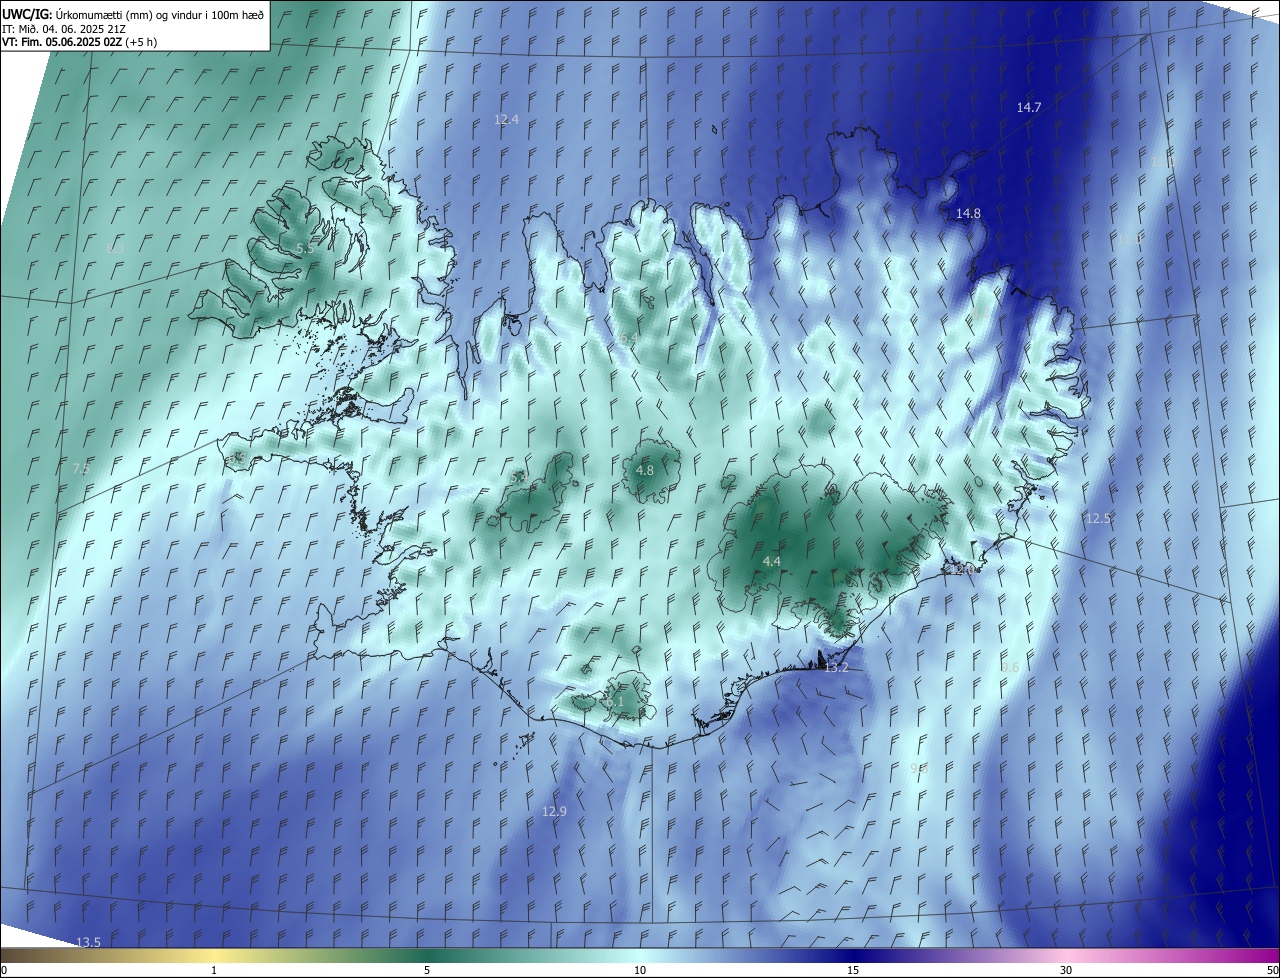This screenshot has width=1280, height=978.
Task: Click the 13.2 value label on the southeast coast
Action: 836,667
